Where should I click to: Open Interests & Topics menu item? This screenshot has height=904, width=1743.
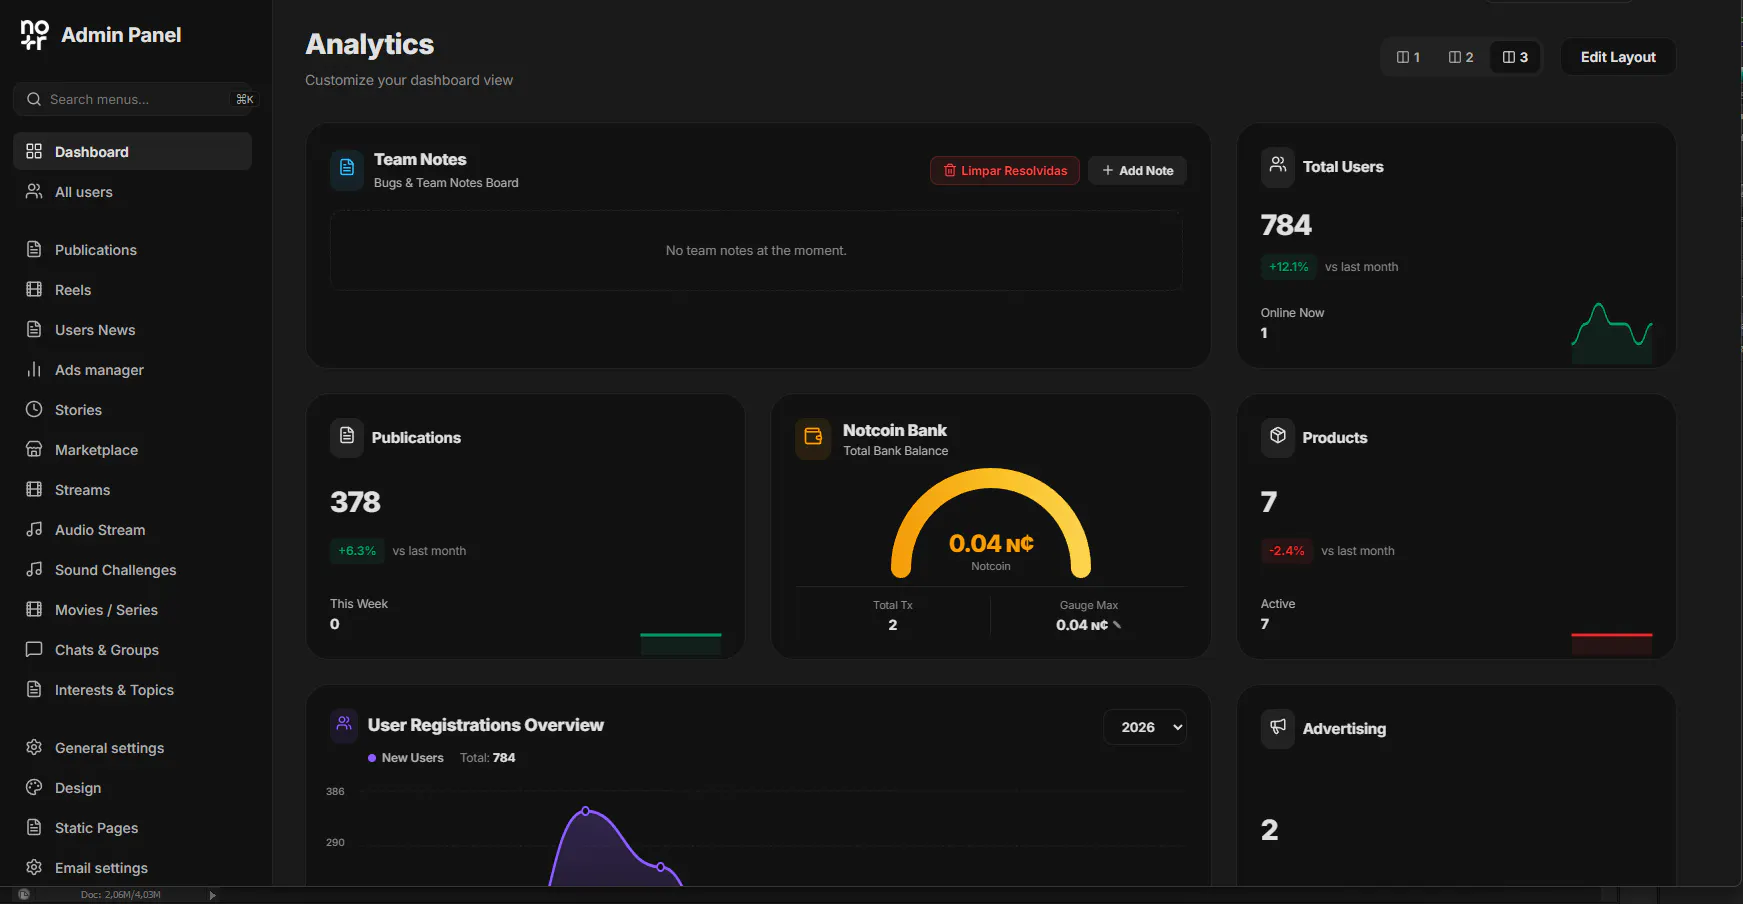[x=132, y=690]
